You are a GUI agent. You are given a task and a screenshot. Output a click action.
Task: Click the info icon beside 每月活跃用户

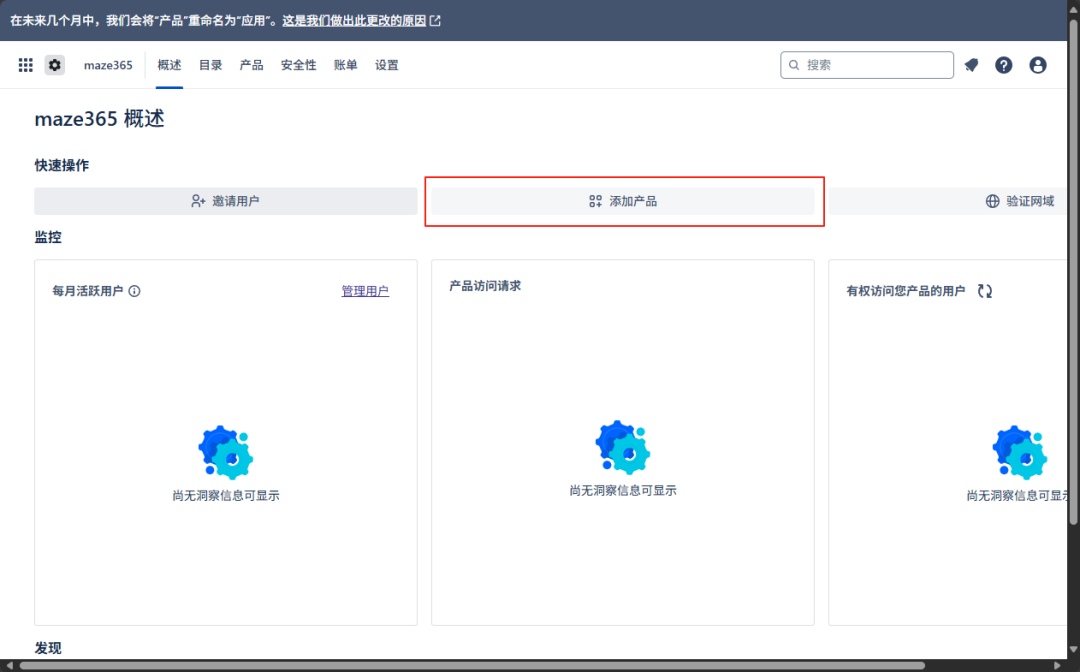point(134,290)
